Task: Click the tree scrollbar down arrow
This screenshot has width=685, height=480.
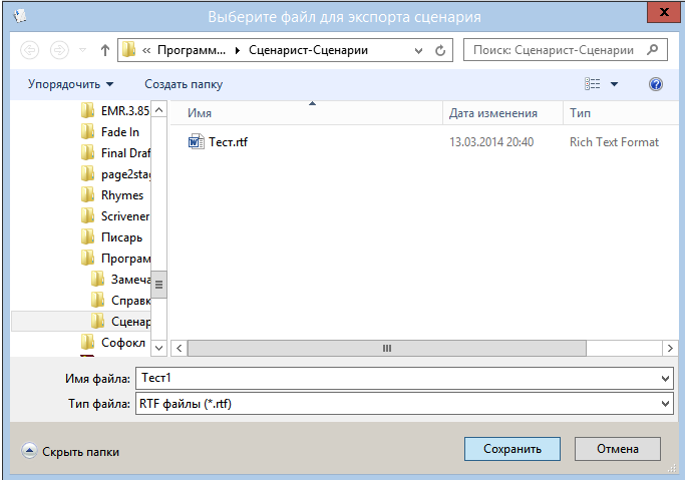Action: tap(159, 348)
